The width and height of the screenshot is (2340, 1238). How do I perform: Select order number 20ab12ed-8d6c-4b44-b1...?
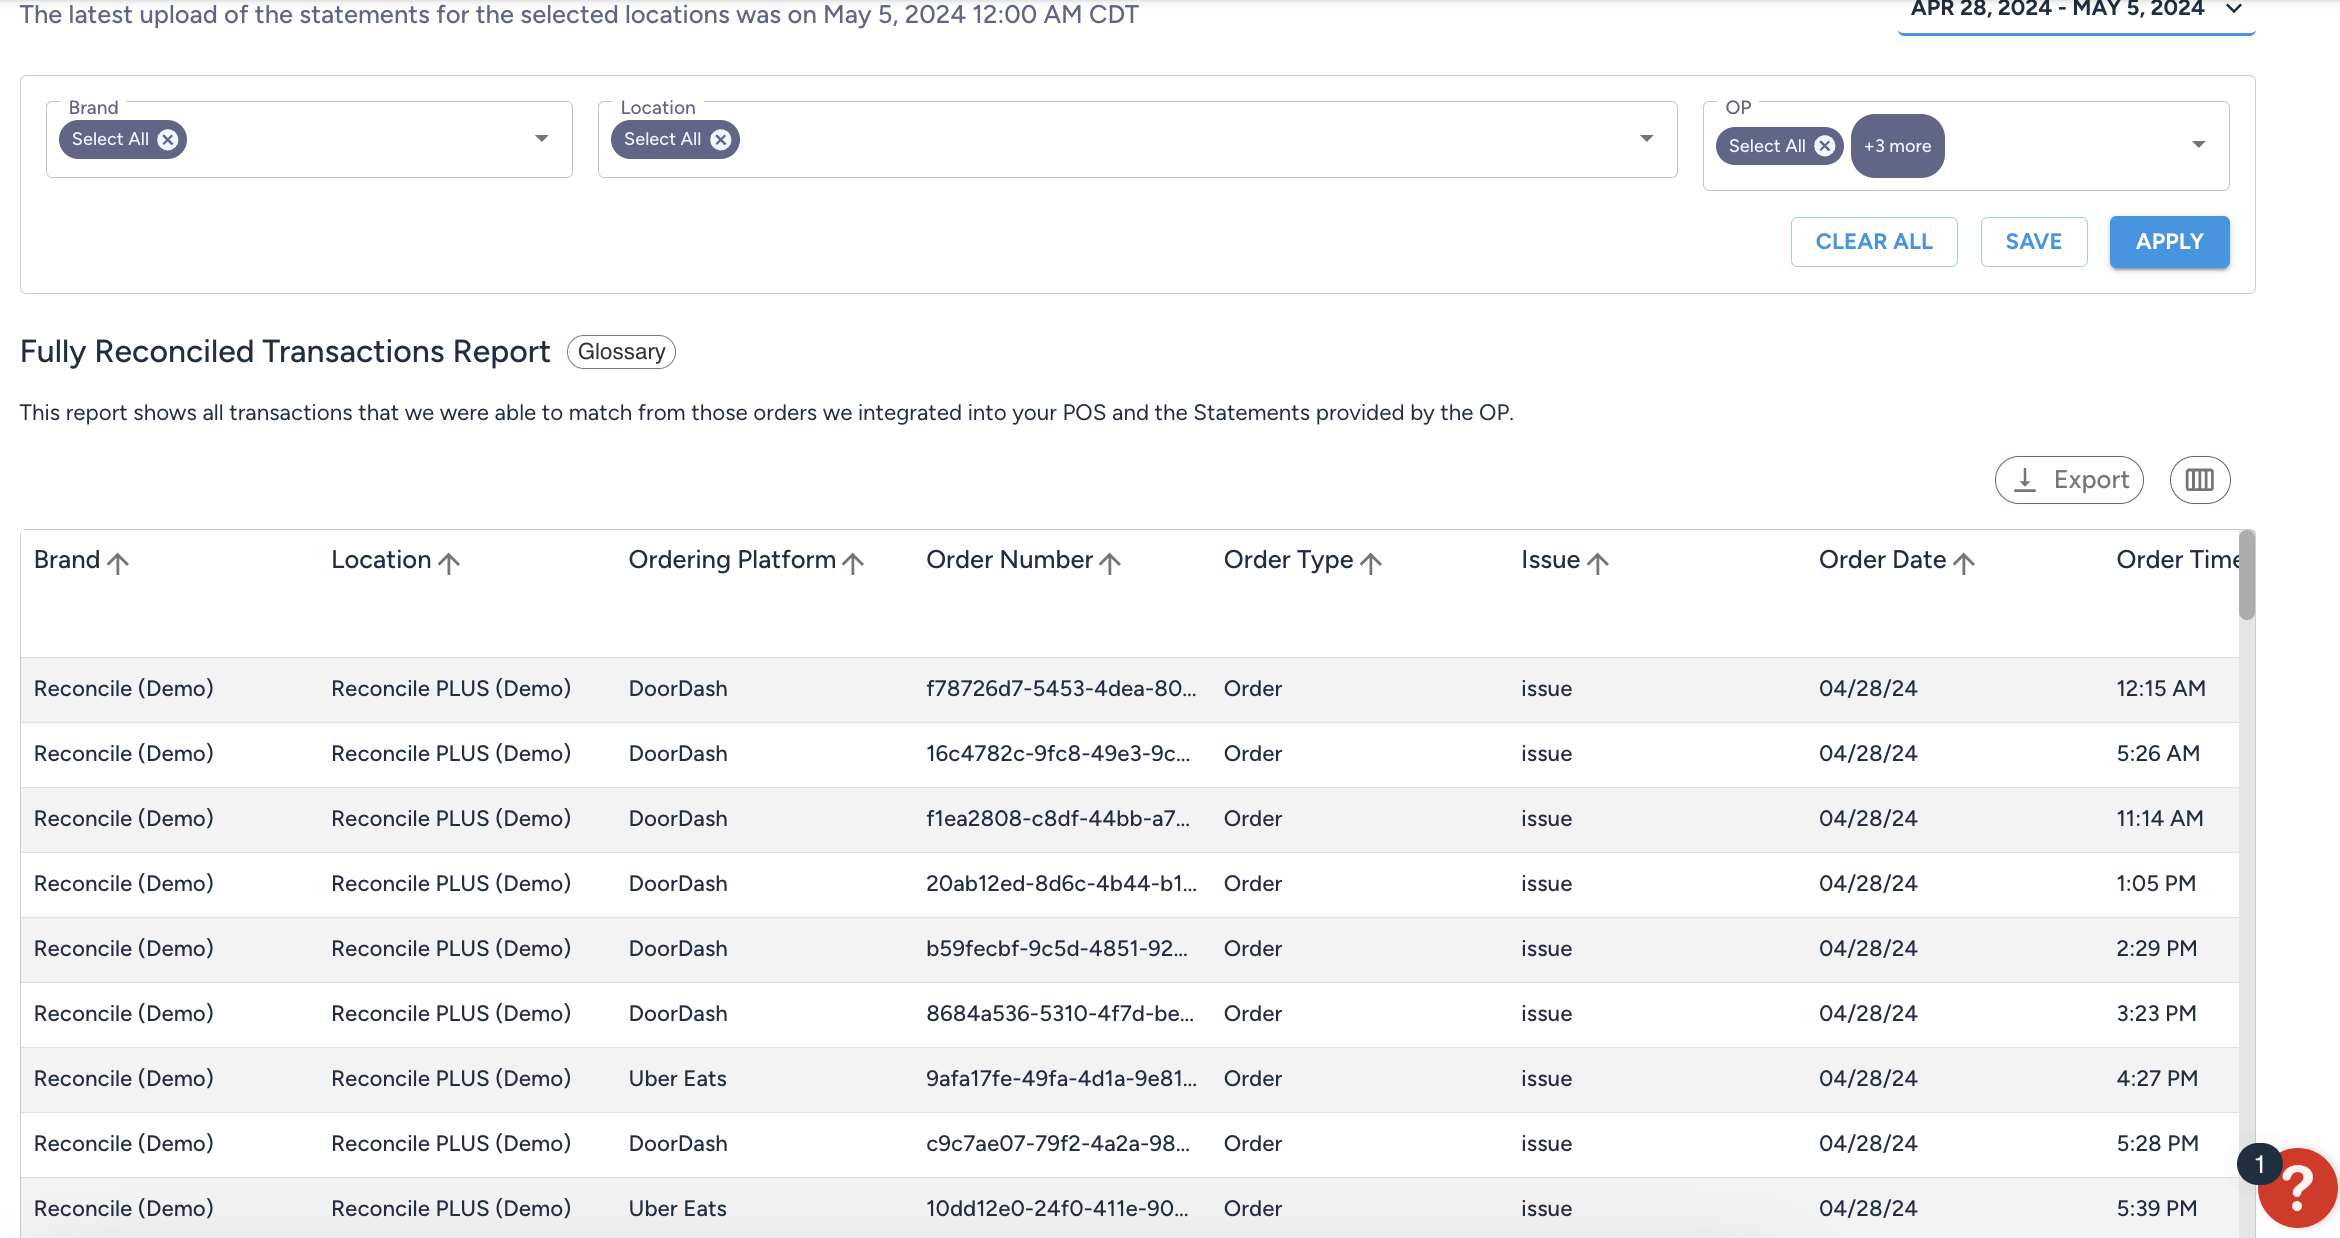(x=1061, y=884)
